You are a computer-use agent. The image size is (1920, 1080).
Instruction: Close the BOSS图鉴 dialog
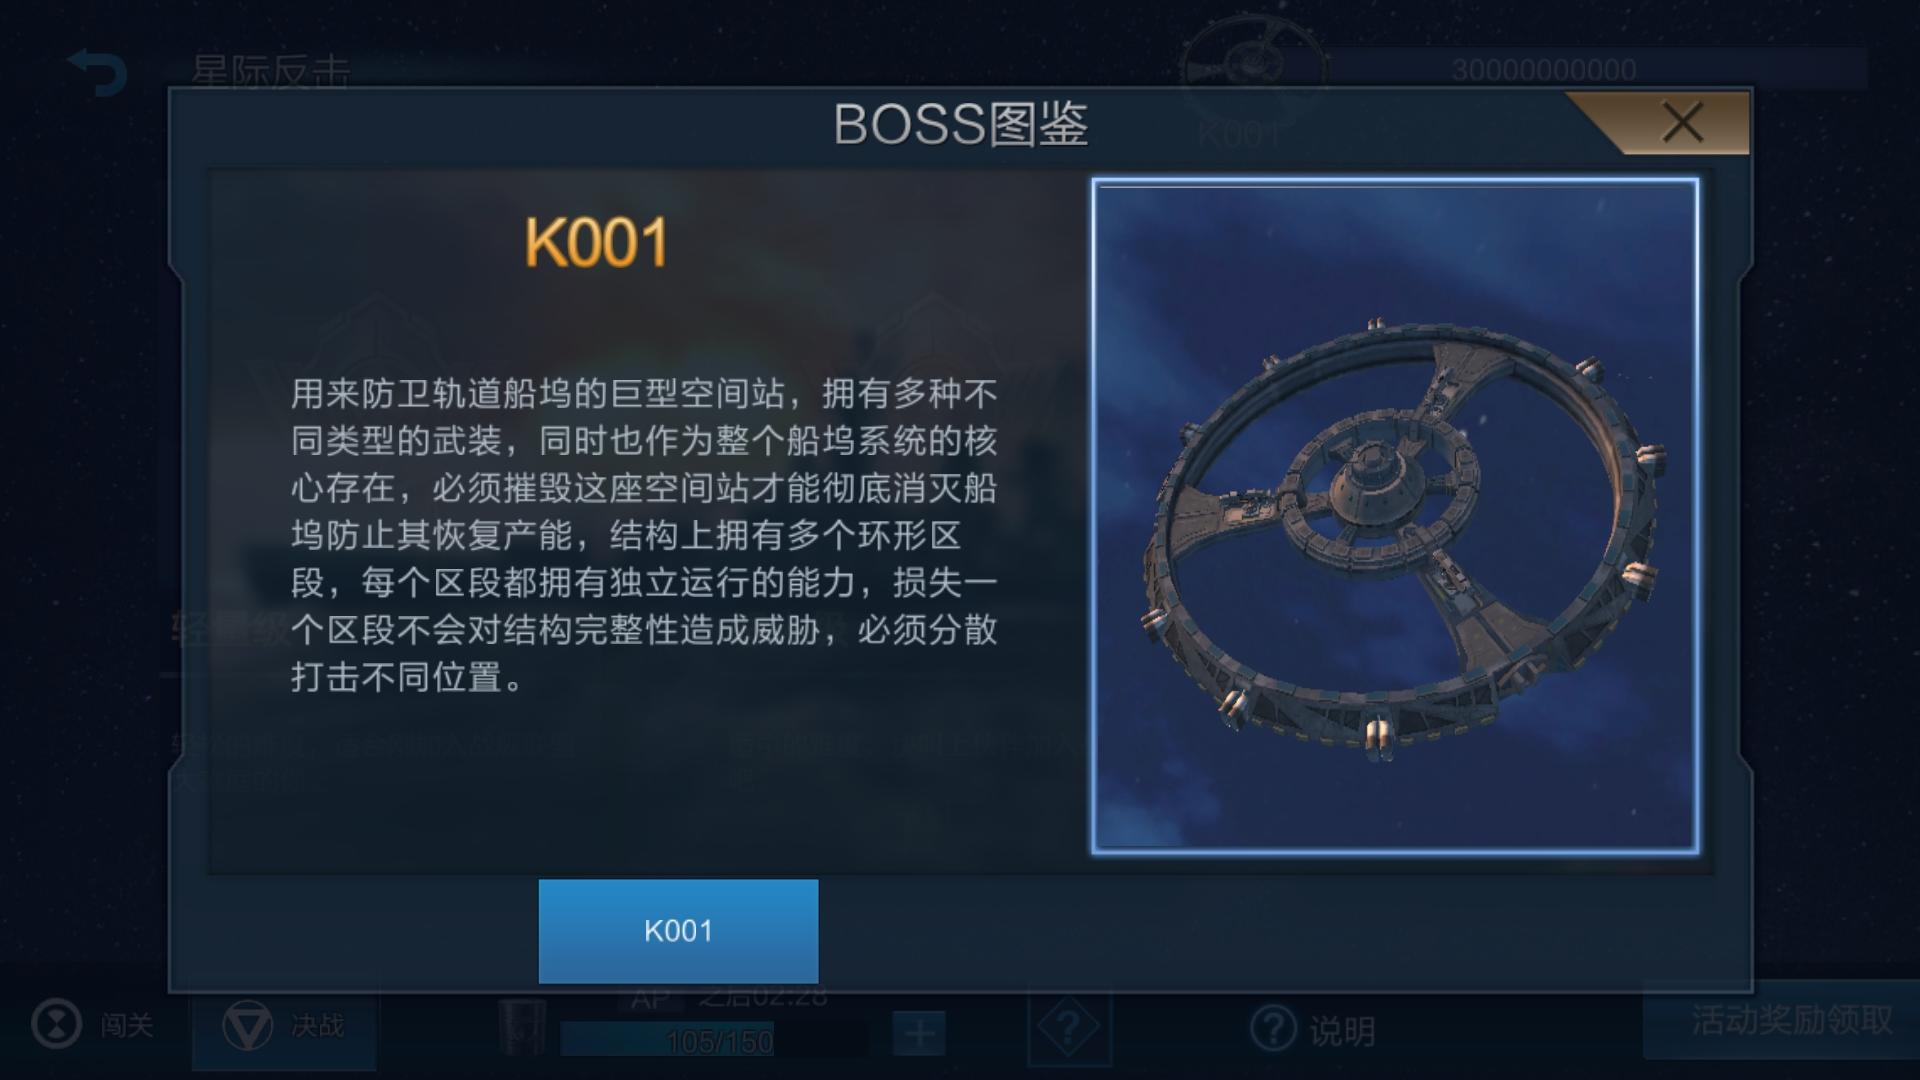[1682, 124]
